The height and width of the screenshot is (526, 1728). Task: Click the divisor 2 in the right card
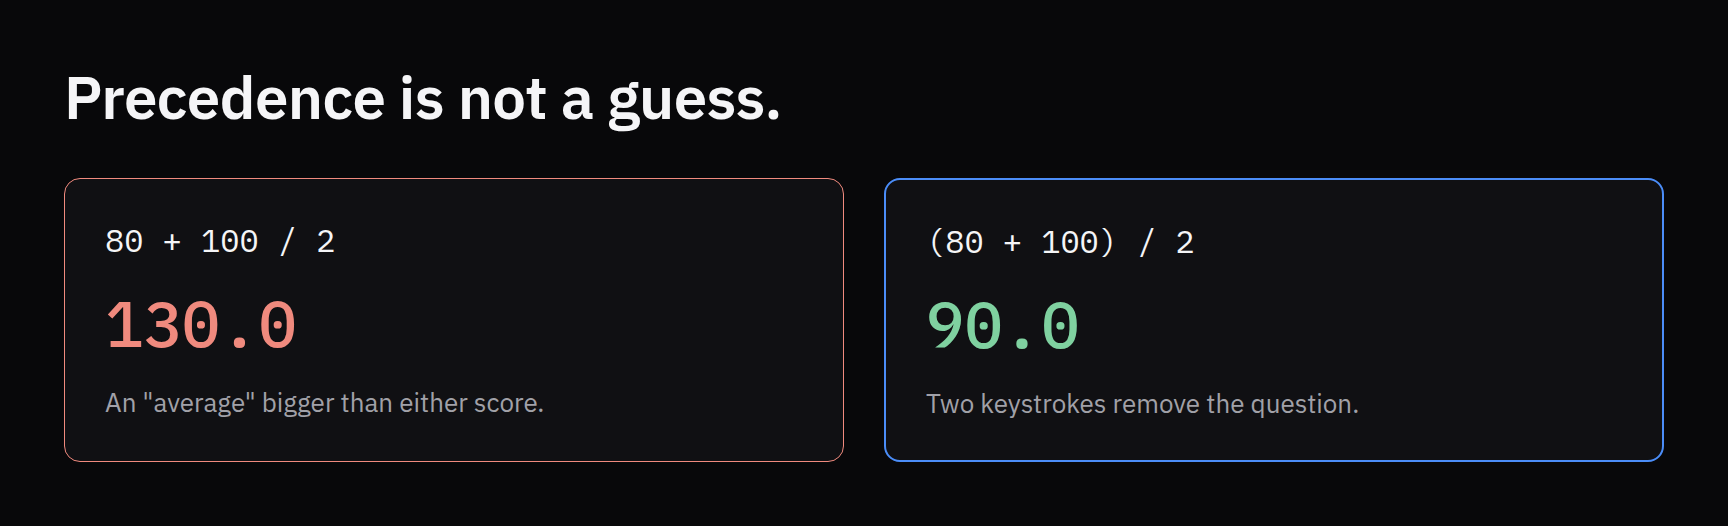tap(1185, 242)
